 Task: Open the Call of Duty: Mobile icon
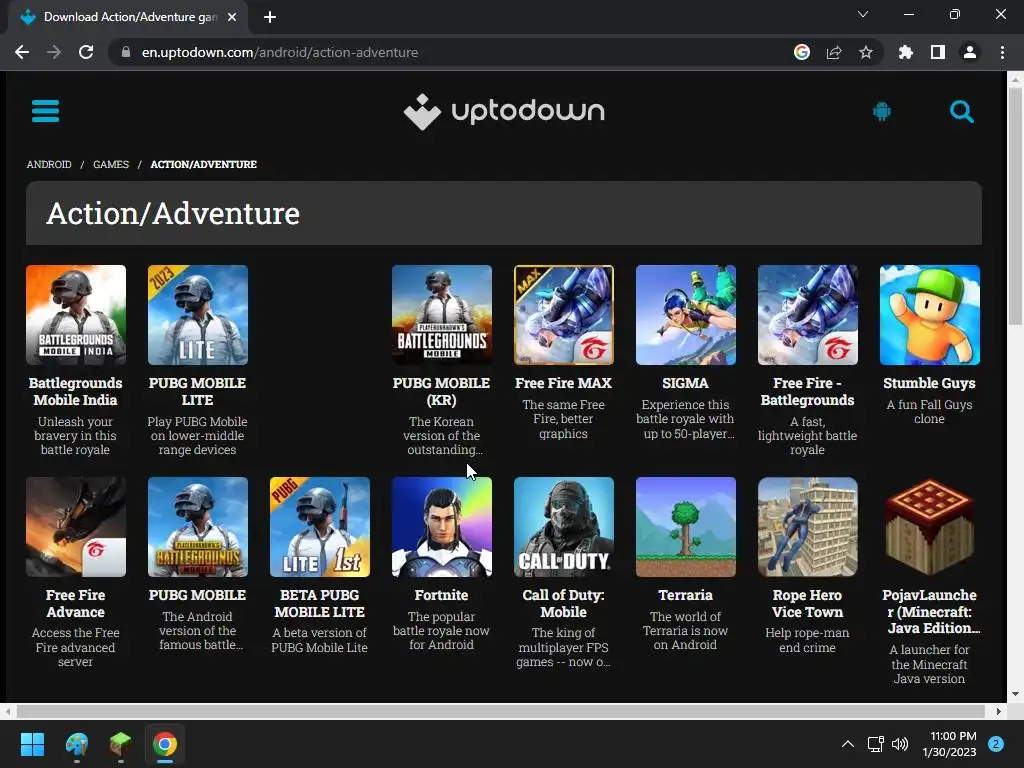pos(564,527)
